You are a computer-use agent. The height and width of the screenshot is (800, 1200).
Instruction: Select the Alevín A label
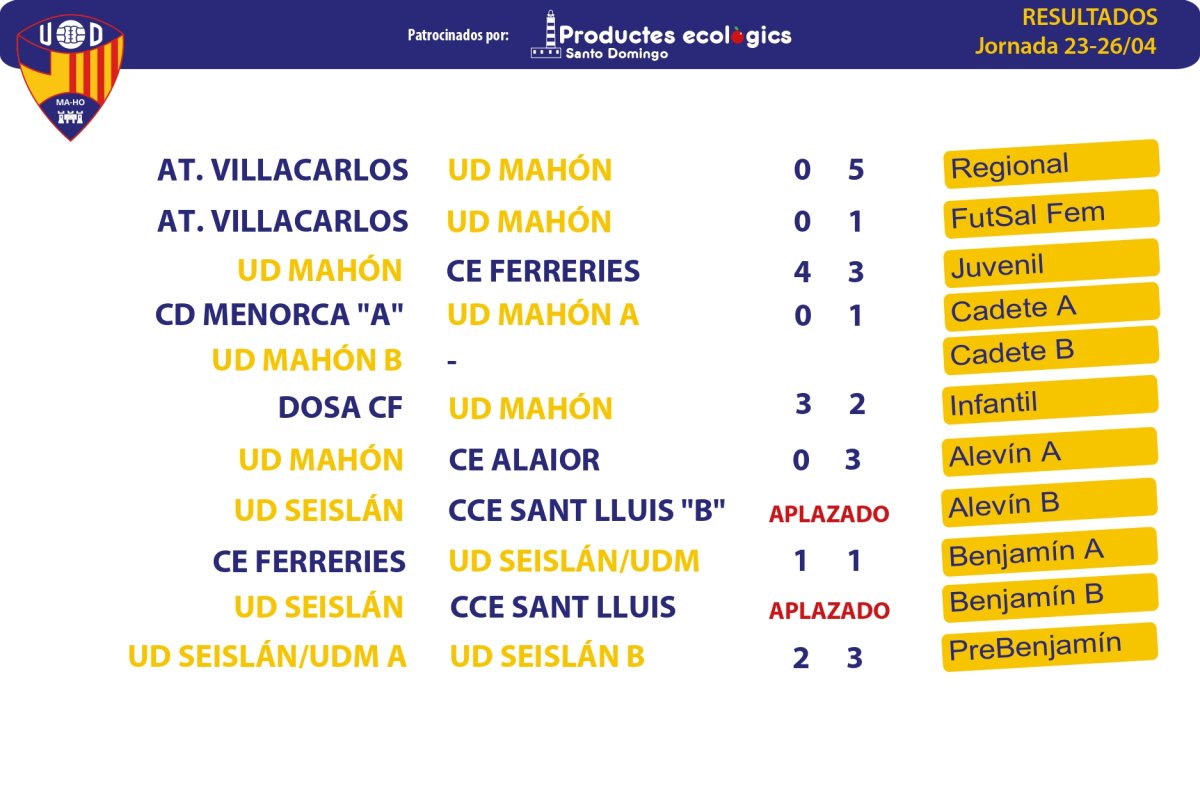coord(1051,452)
